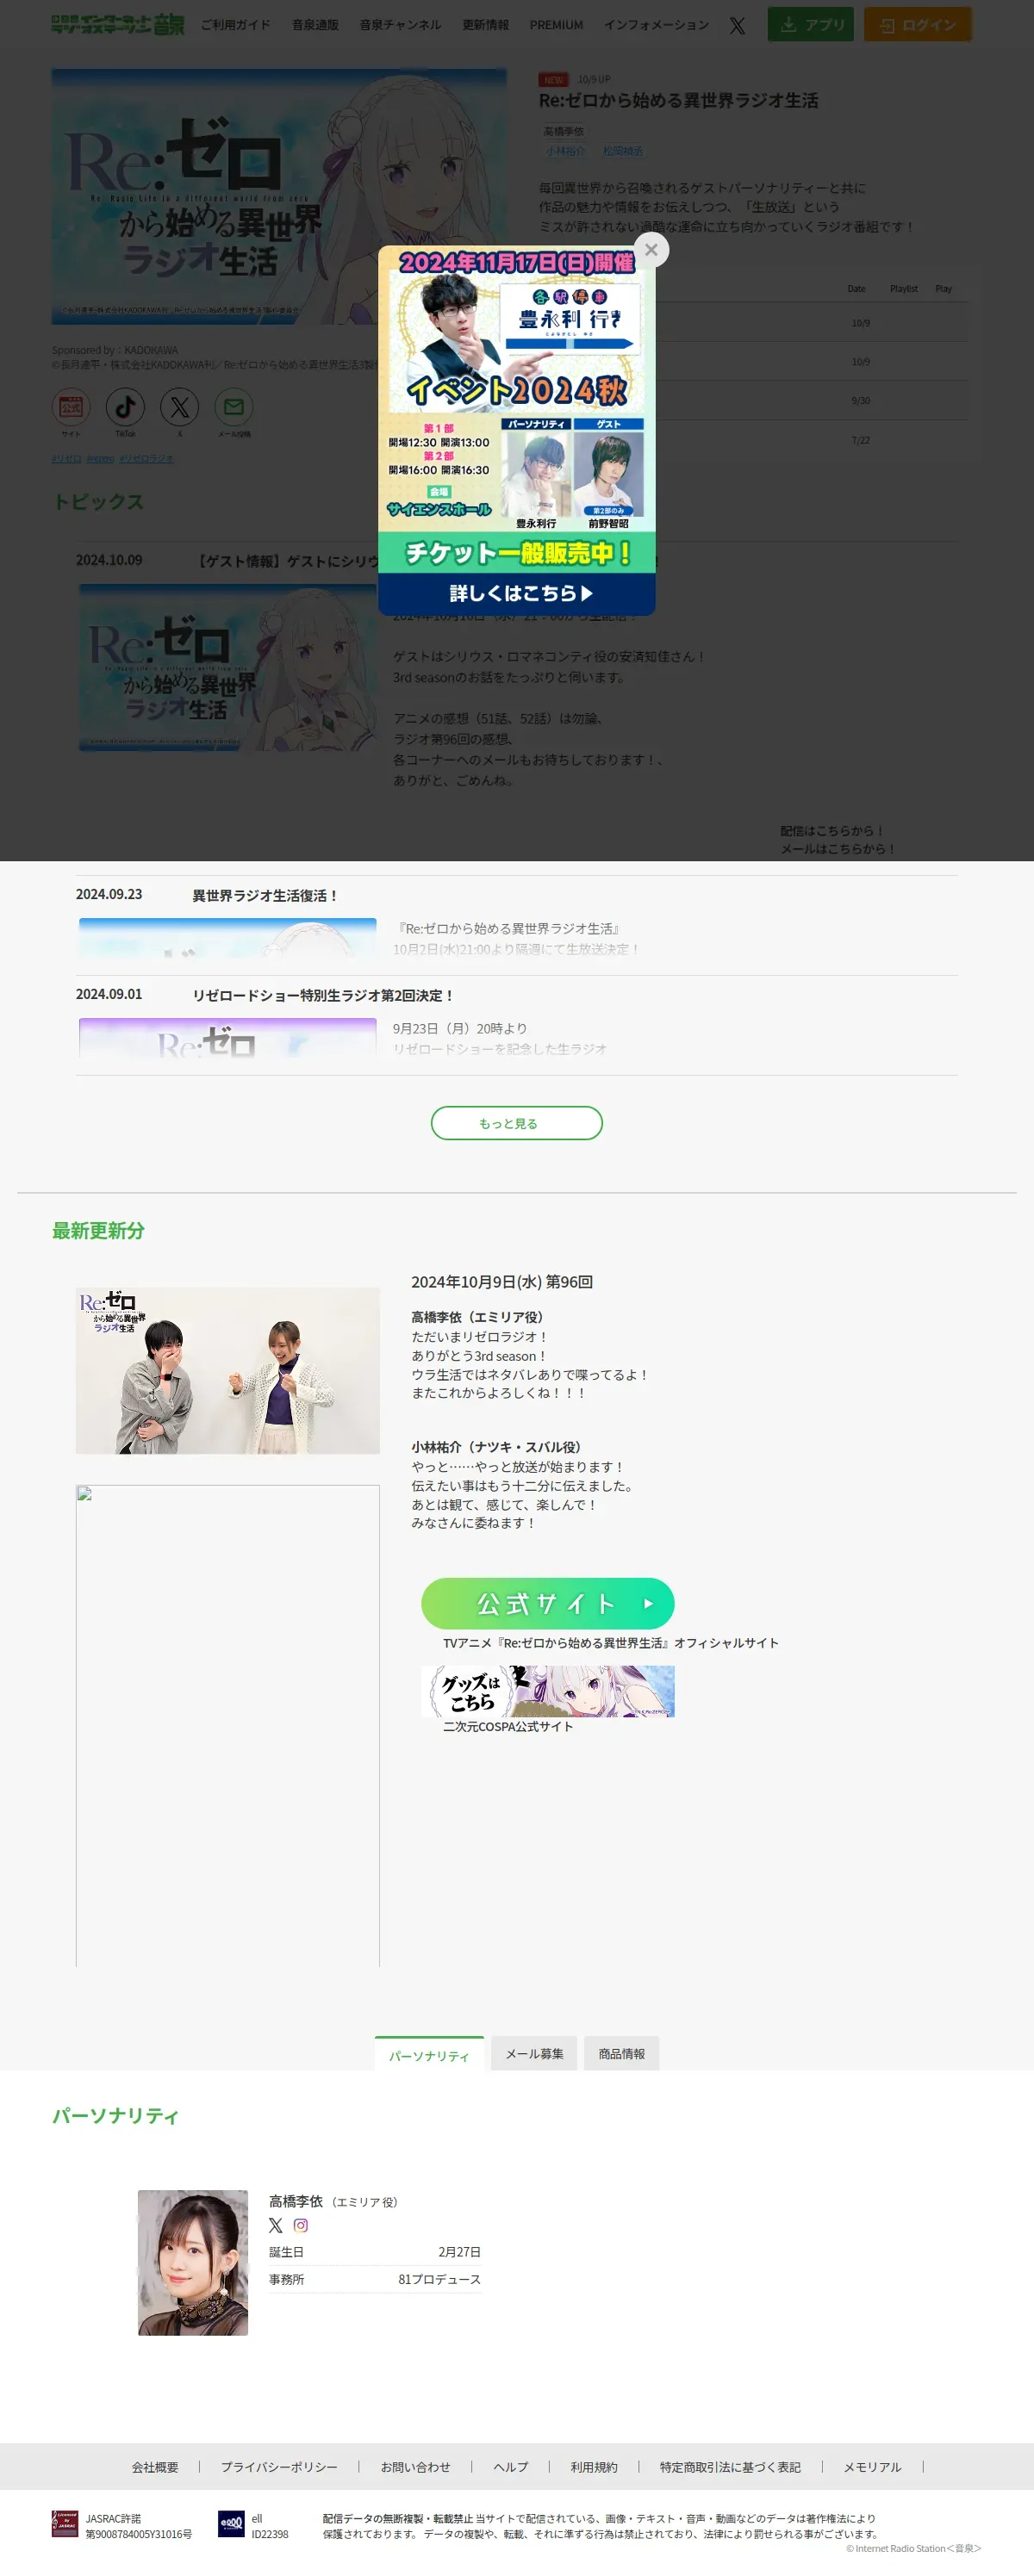Click the #リゼロ hashtag link

pyautogui.click(x=66, y=459)
